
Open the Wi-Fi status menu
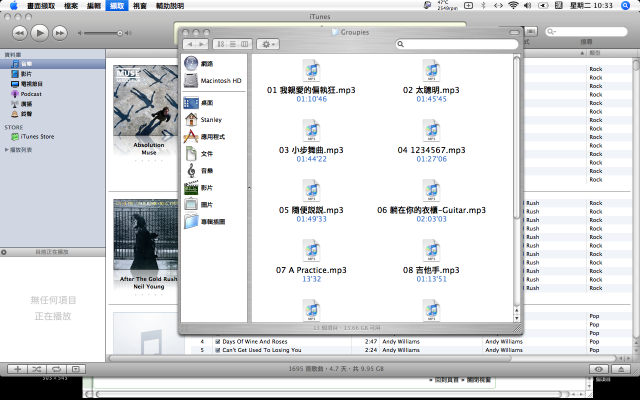pyautogui.click(x=513, y=5)
